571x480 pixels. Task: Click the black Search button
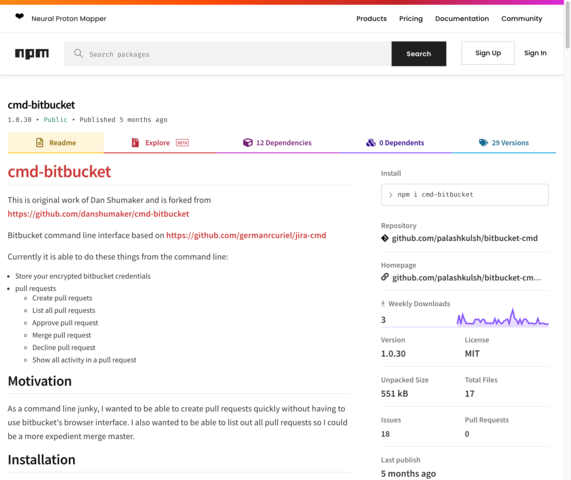[419, 54]
